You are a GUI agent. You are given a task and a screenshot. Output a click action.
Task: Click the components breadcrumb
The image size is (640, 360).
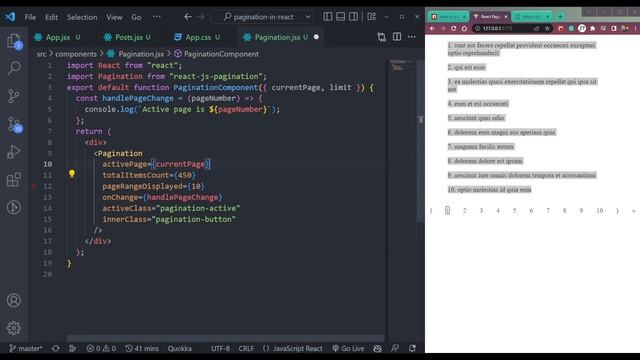click(76, 54)
